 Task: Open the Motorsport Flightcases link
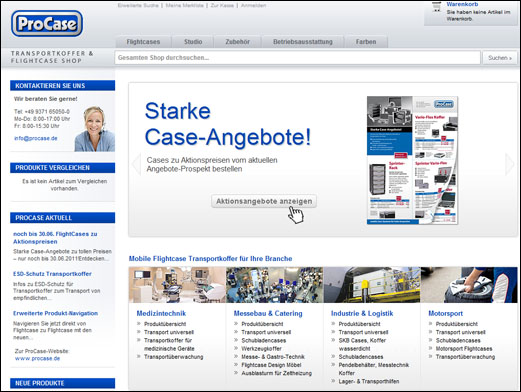[x=464, y=349]
